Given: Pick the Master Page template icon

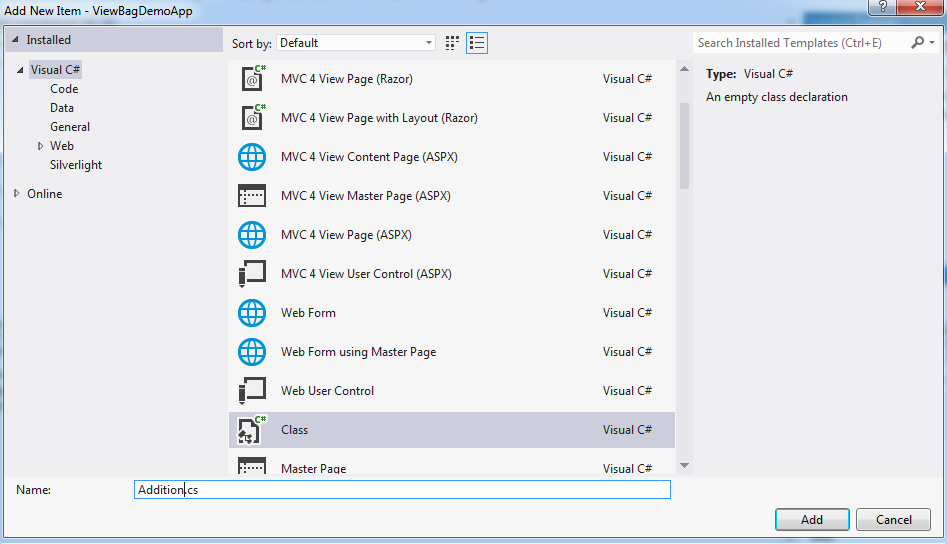Looking at the screenshot, I should (x=252, y=466).
